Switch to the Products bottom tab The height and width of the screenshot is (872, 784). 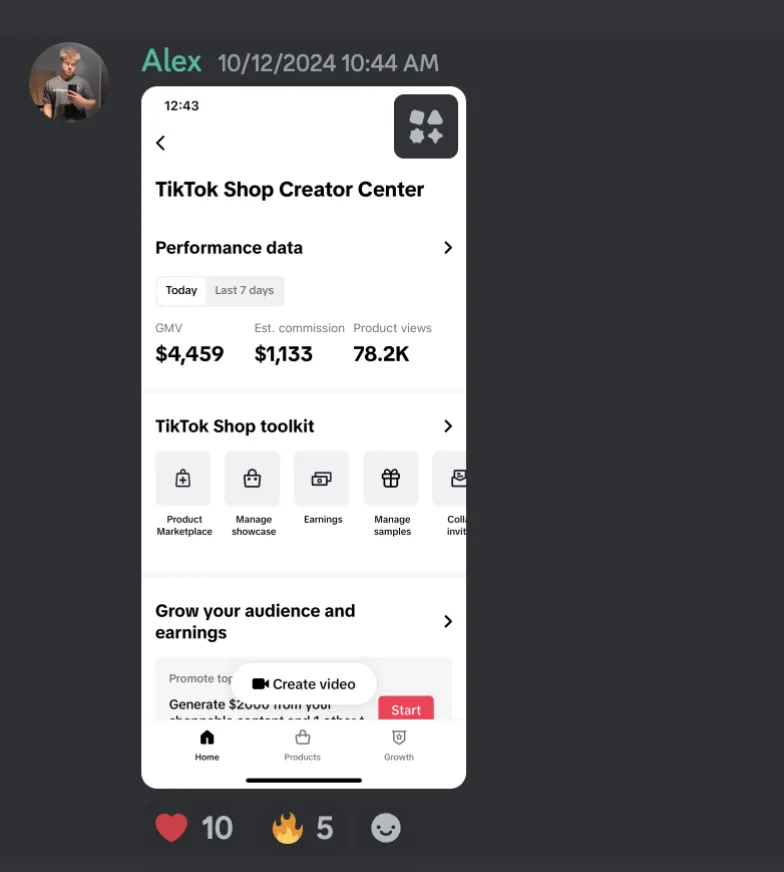click(x=302, y=746)
